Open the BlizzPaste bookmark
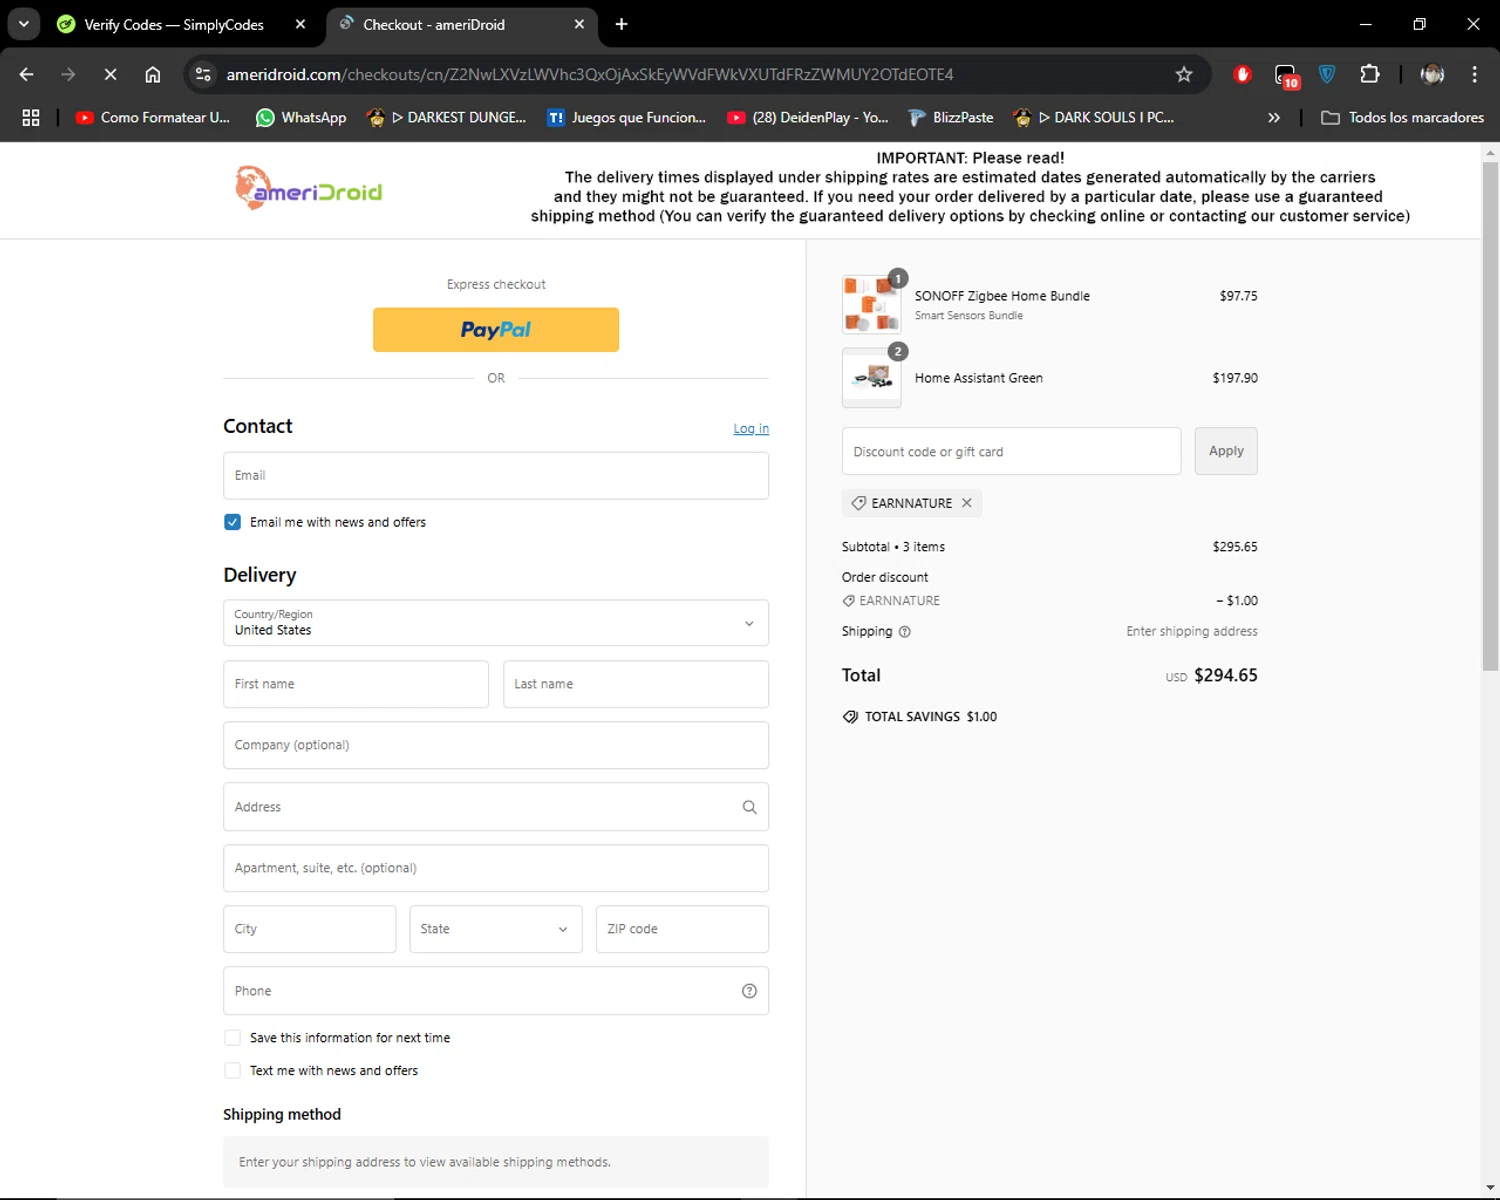Image resolution: width=1500 pixels, height=1200 pixels. coord(950,117)
